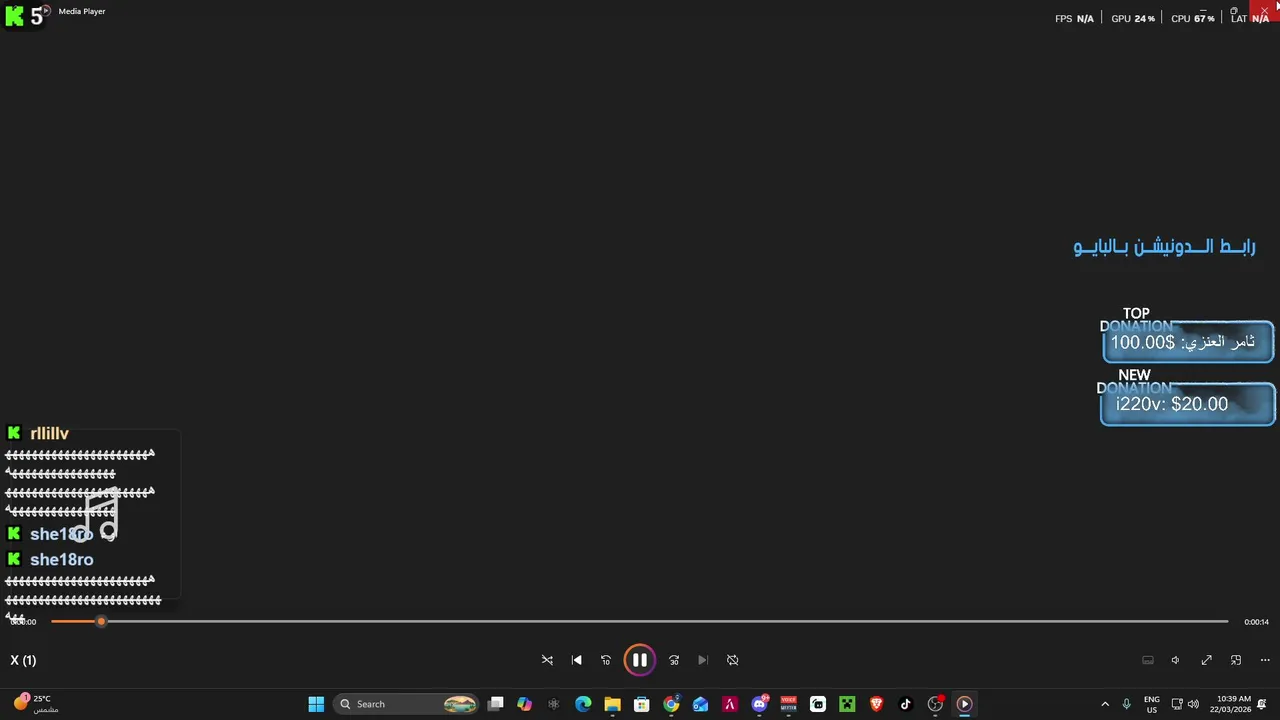Click the chat username rllillv
This screenshot has height=720, width=1280.
(50, 433)
